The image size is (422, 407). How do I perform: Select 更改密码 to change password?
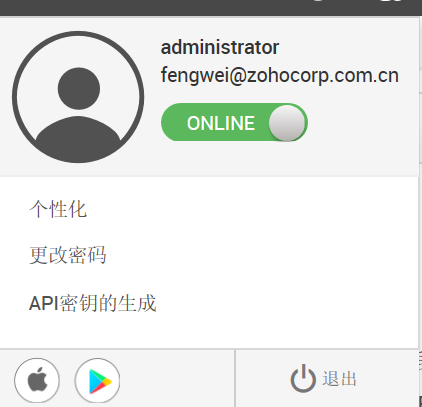pos(68,255)
